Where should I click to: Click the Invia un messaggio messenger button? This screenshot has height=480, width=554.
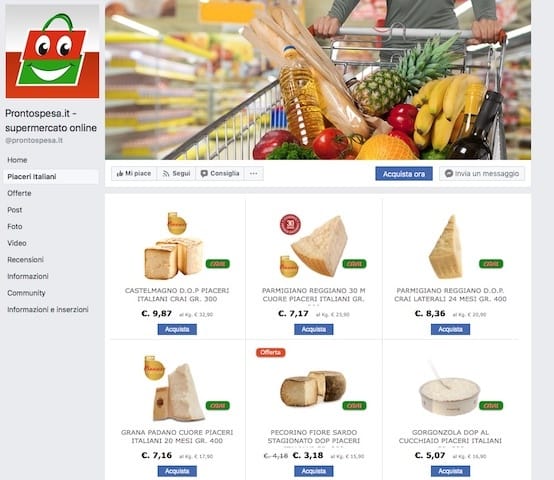[482, 174]
